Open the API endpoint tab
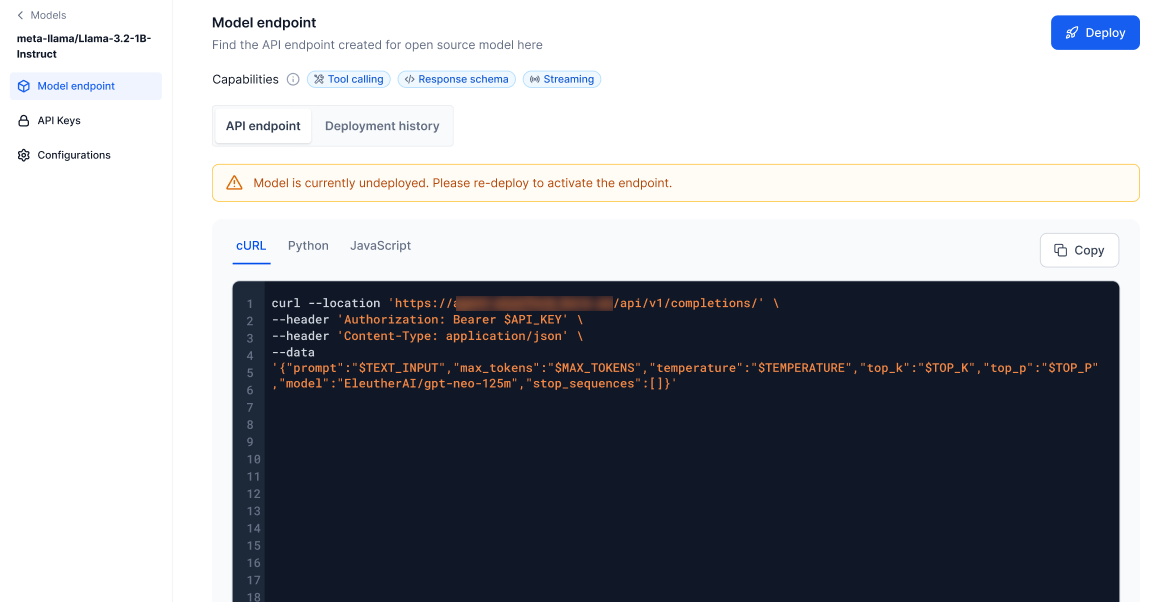1161x602 pixels. pyautogui.click(x=263, y=126)
